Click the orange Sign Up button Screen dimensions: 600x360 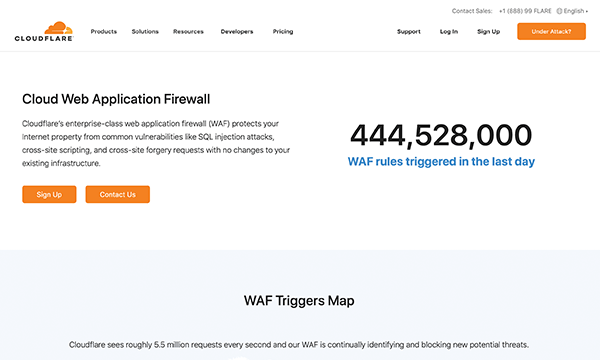point(49,194)
